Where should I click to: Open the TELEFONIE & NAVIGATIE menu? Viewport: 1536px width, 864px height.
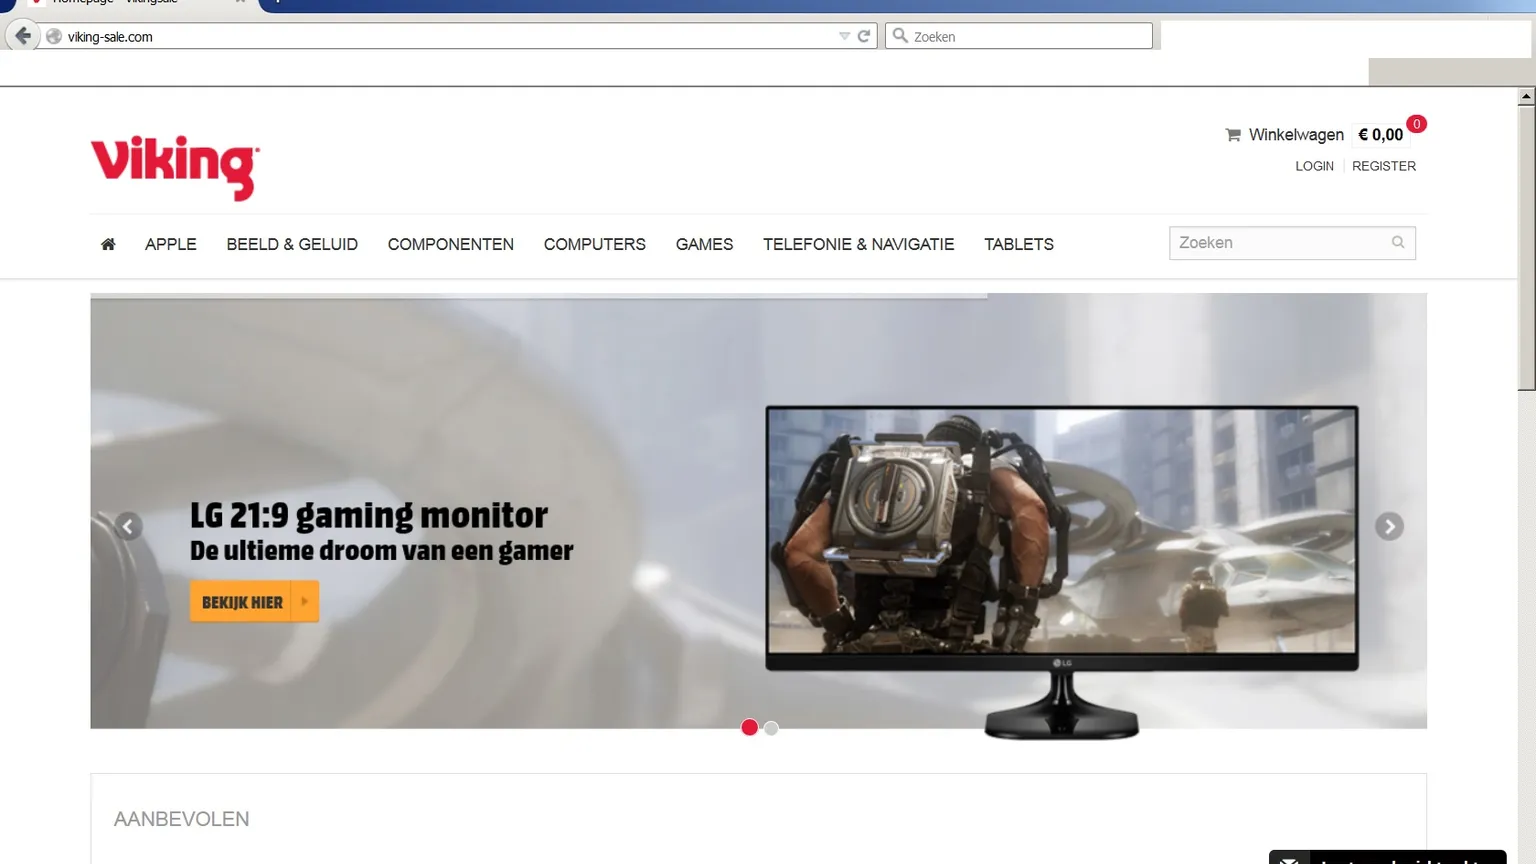[858, 244]
